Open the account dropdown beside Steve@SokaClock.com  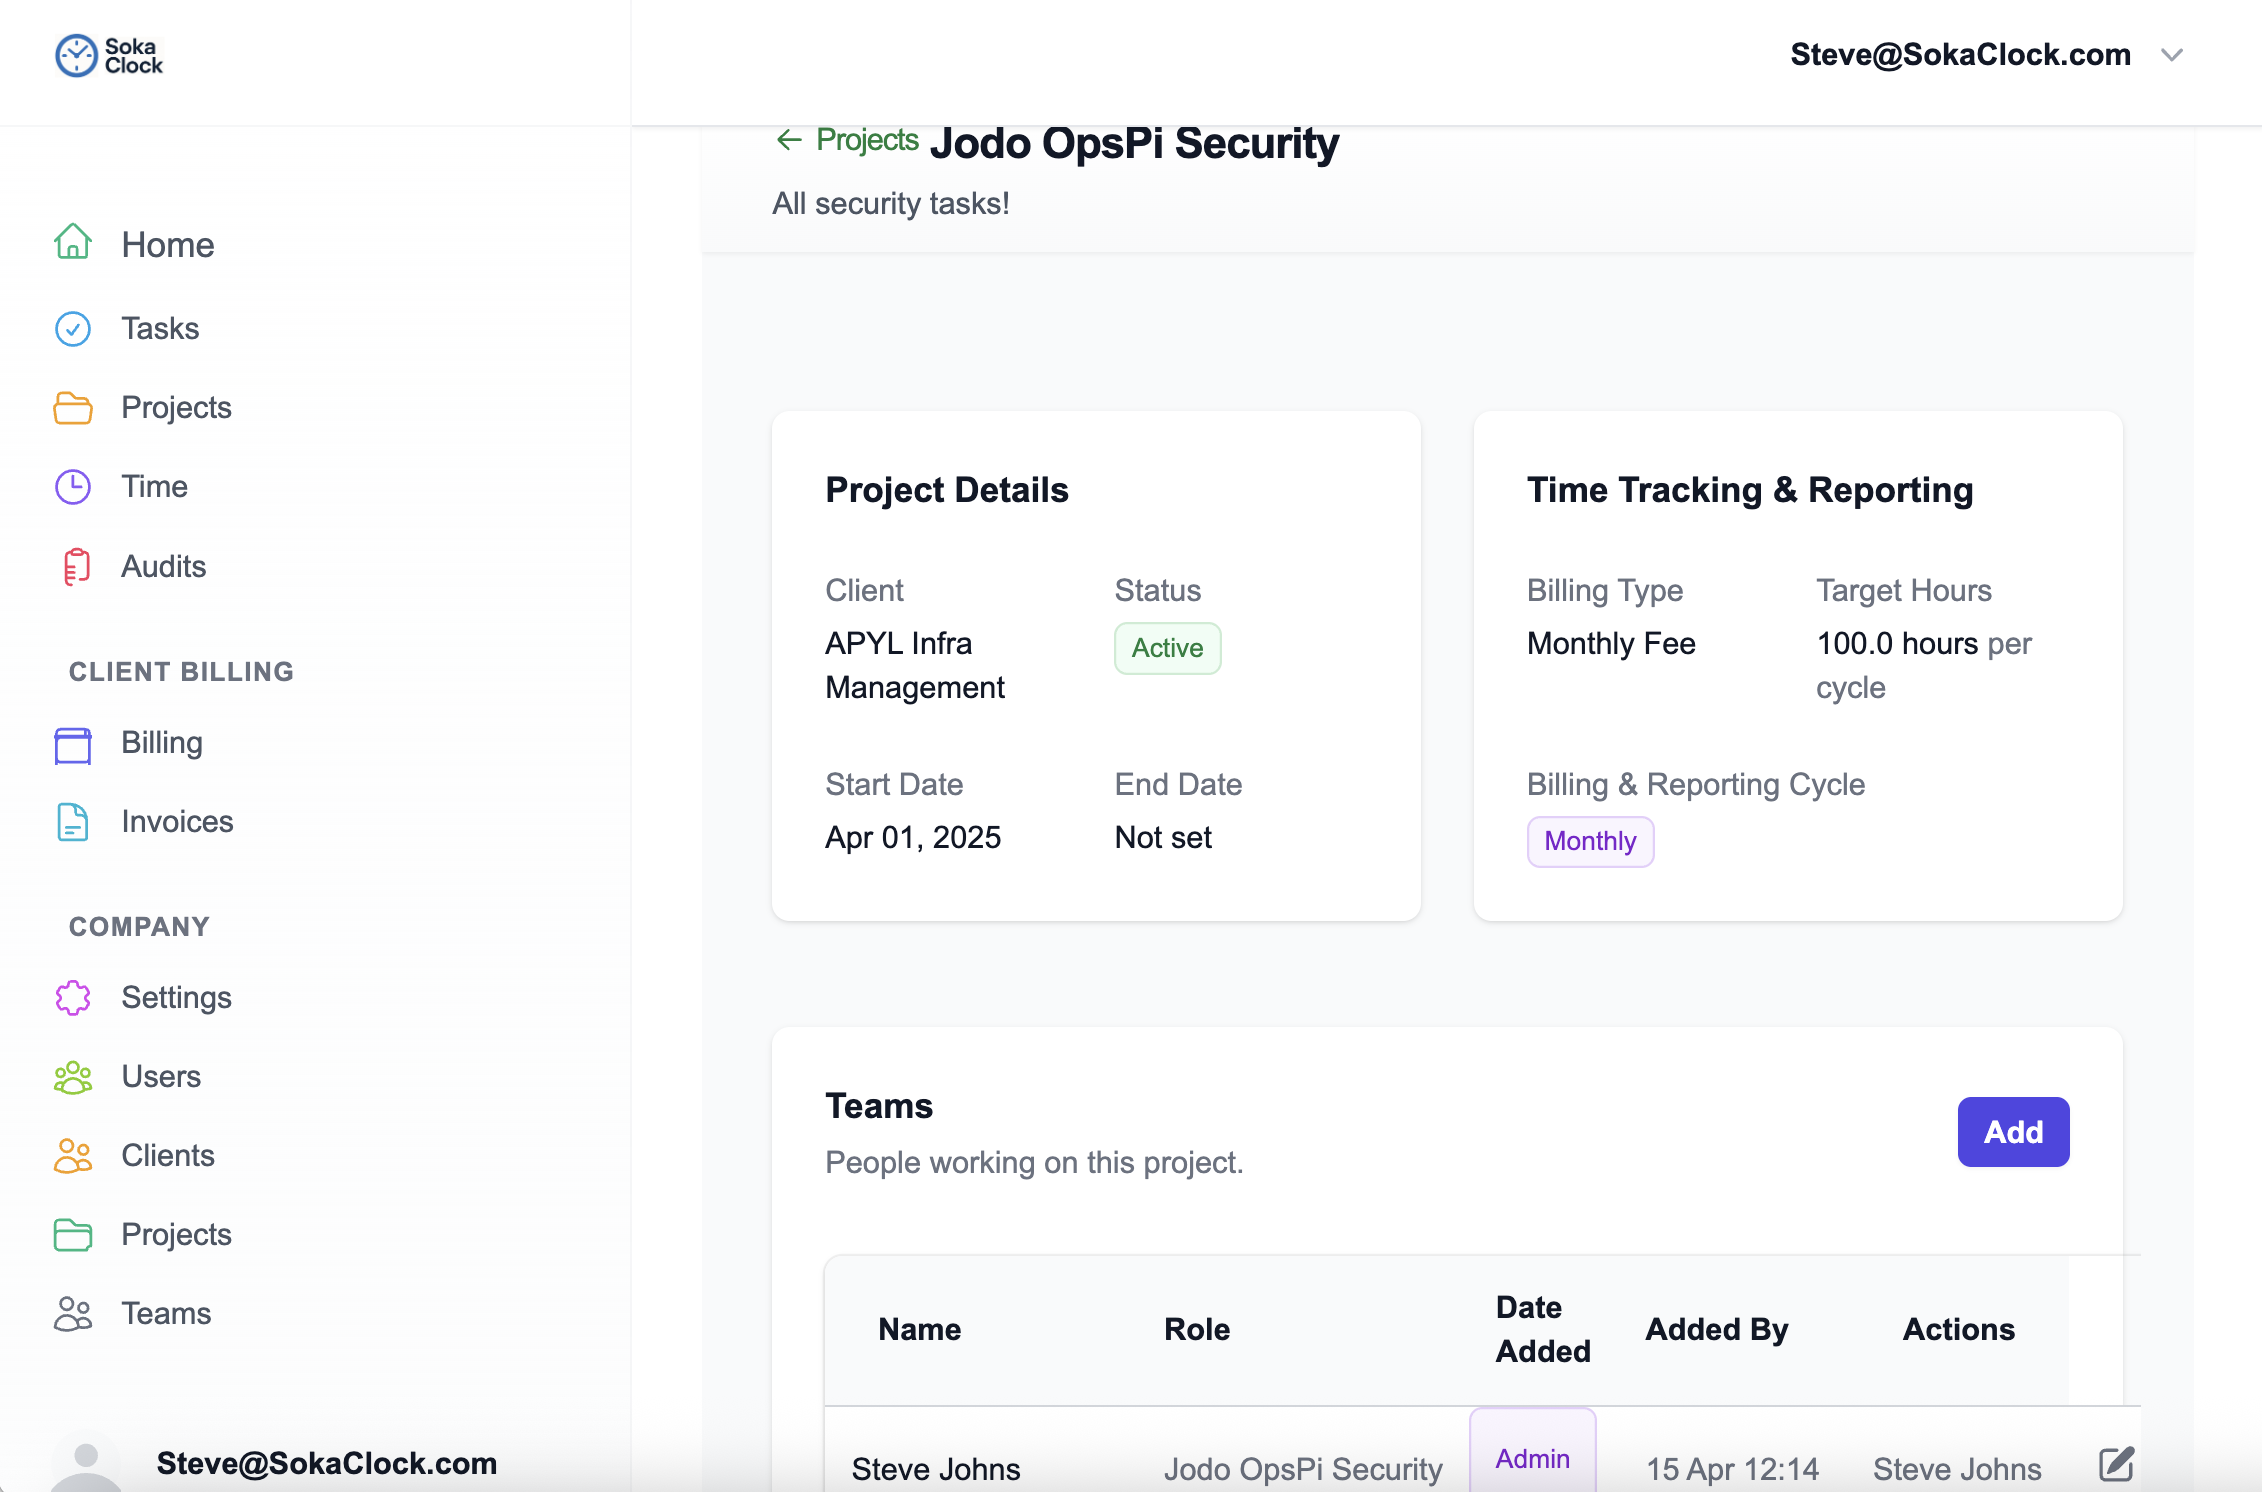click(2172, 55)
